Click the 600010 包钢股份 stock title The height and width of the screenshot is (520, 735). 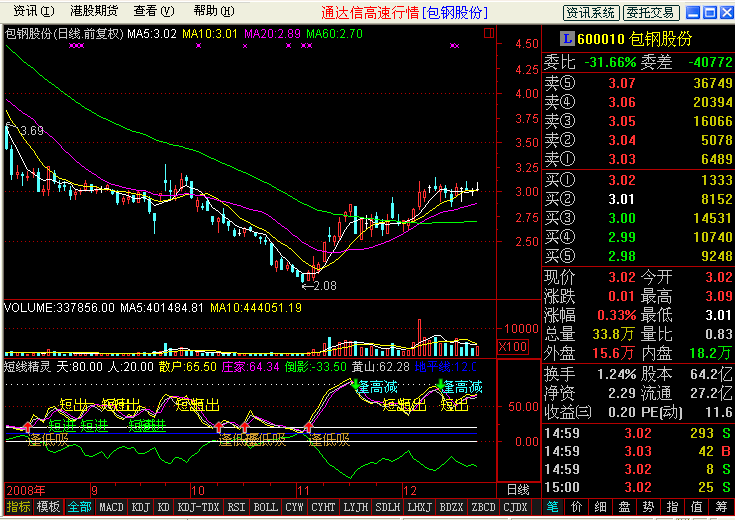click(635, 39)
